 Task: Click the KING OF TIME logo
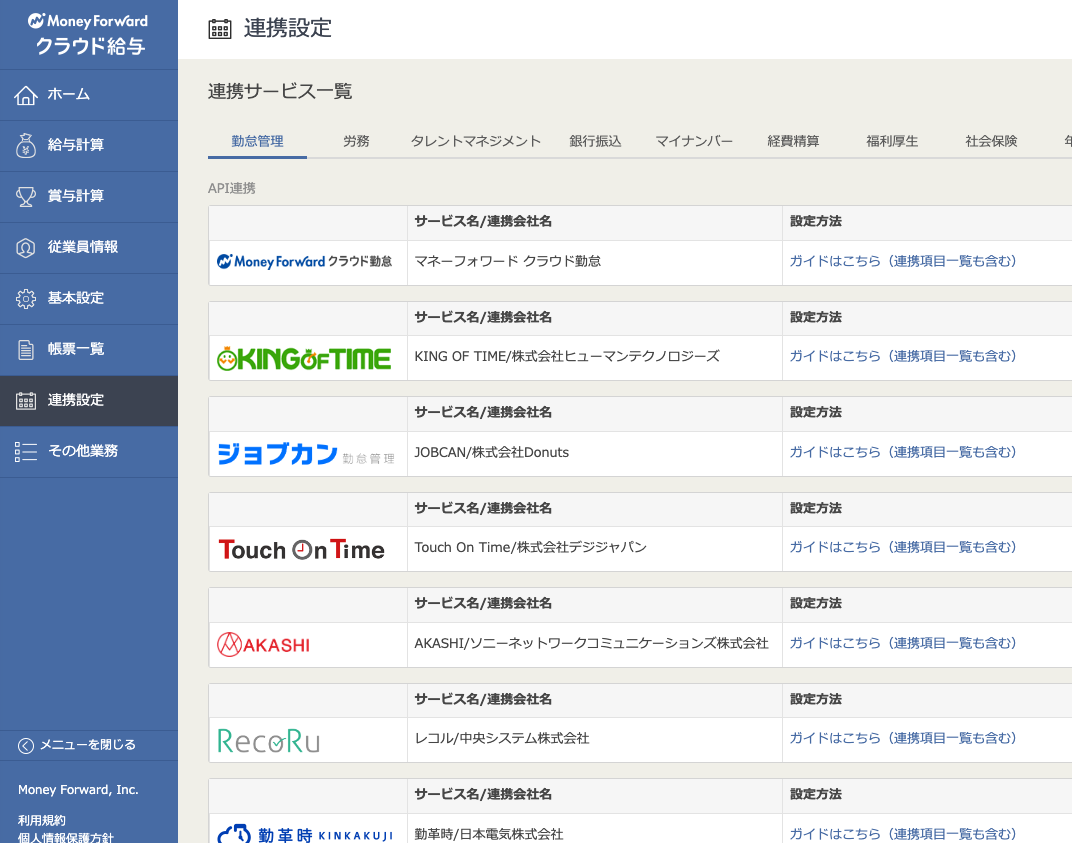coord(304,358)
